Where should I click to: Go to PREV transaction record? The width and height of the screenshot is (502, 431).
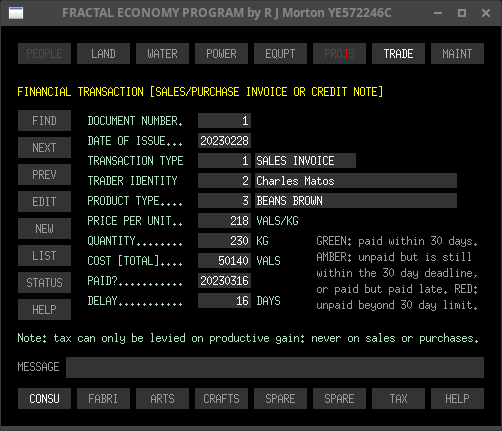point(44,174)
